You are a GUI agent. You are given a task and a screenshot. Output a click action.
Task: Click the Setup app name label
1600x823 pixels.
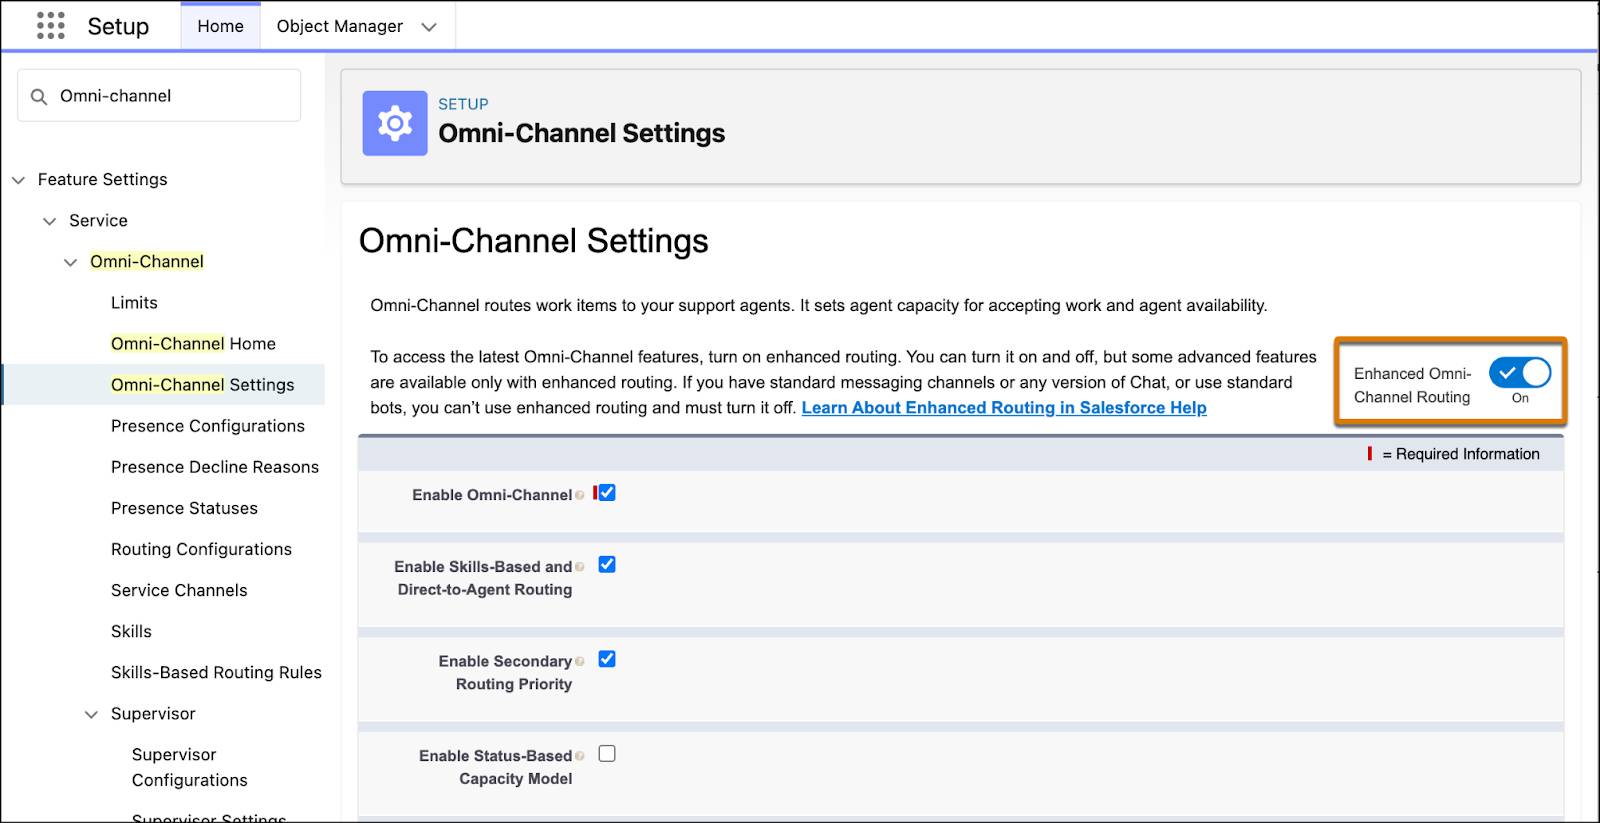click(x=118, y=26)
